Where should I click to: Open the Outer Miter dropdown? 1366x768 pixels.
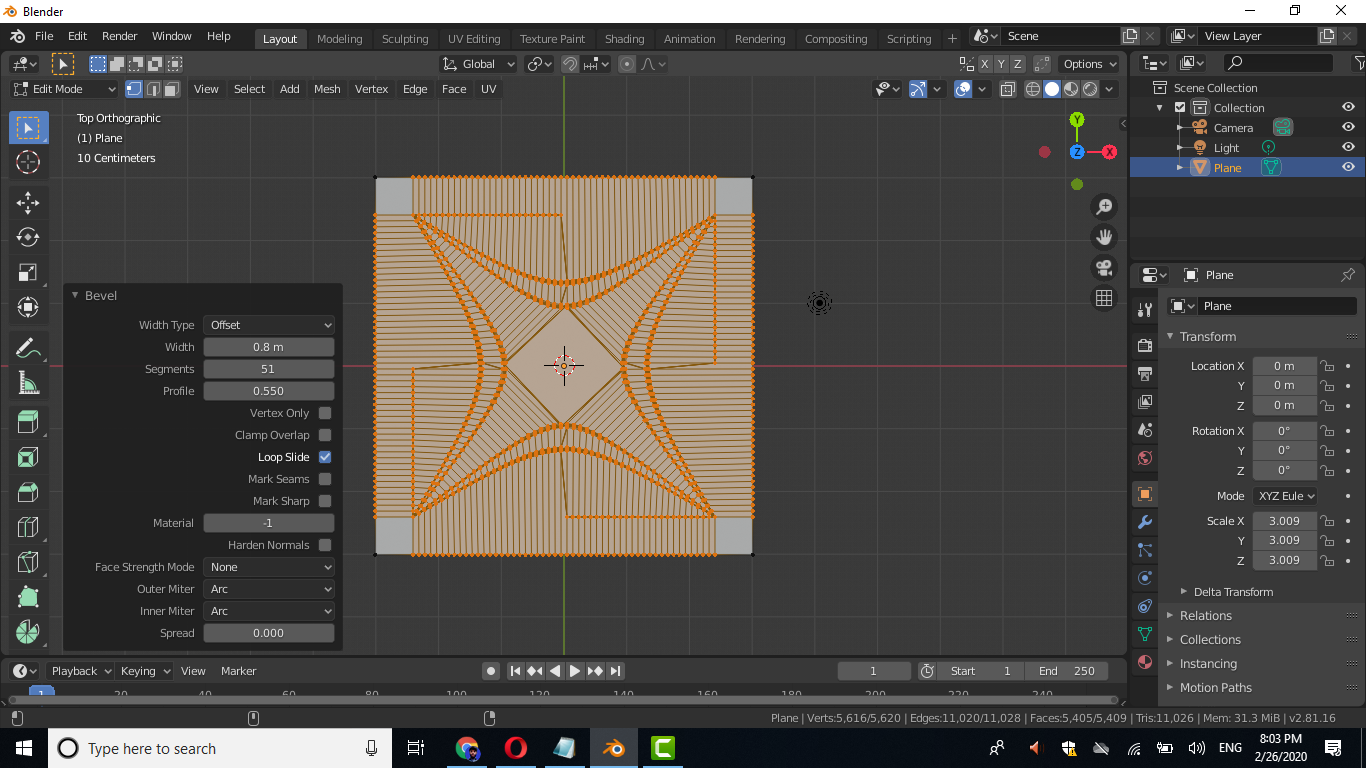tap(268, 589)
